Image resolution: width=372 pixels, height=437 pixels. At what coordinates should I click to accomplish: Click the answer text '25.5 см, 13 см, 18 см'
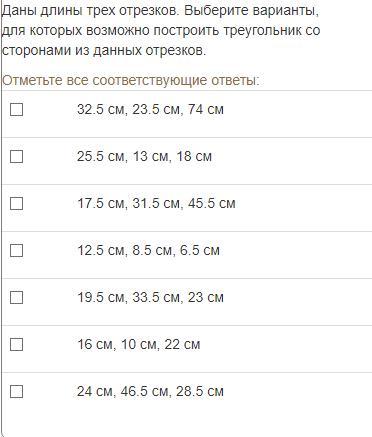point(144,156)
